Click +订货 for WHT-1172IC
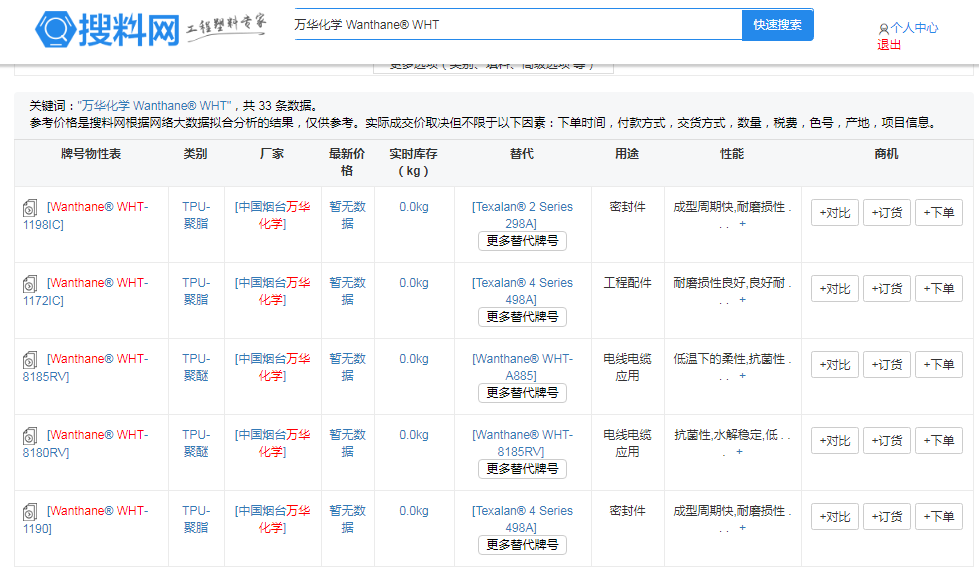Screen dimensions: 979x572 click(x=886, y=289)
